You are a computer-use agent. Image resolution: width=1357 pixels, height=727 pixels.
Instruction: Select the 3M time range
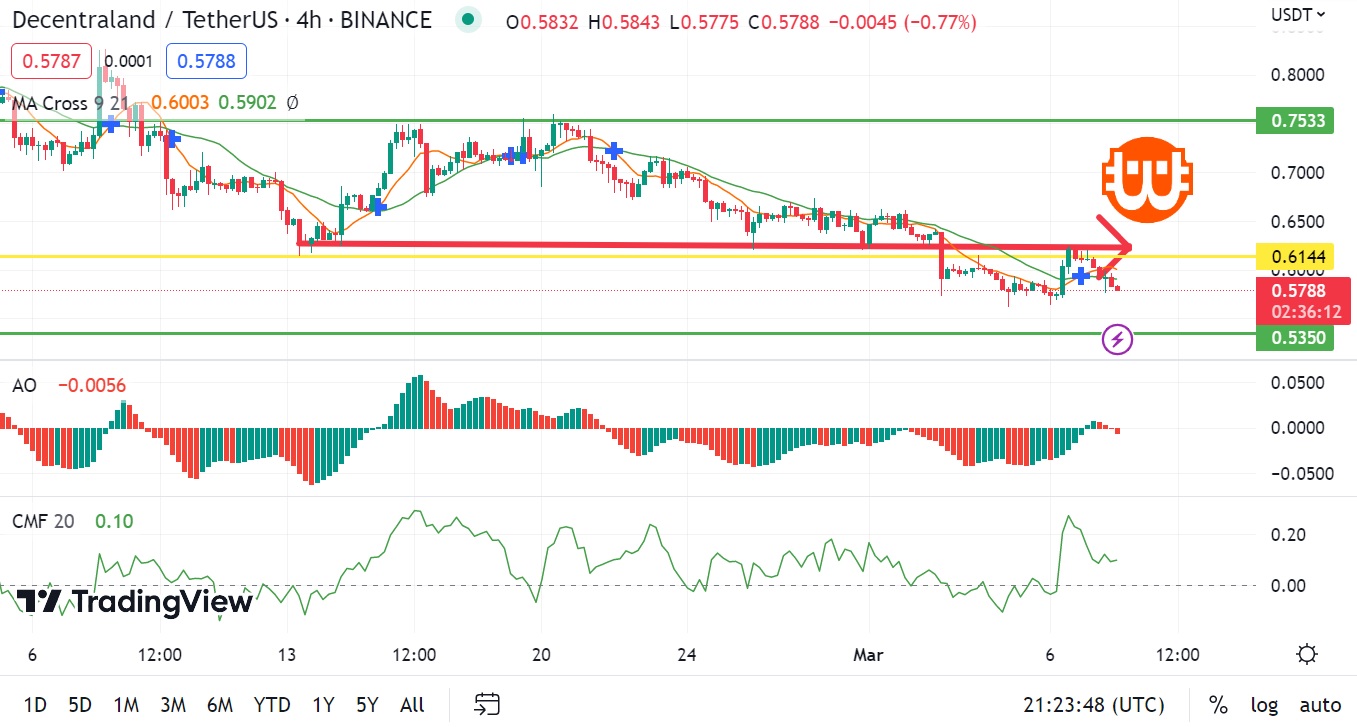tap(173, 705)
